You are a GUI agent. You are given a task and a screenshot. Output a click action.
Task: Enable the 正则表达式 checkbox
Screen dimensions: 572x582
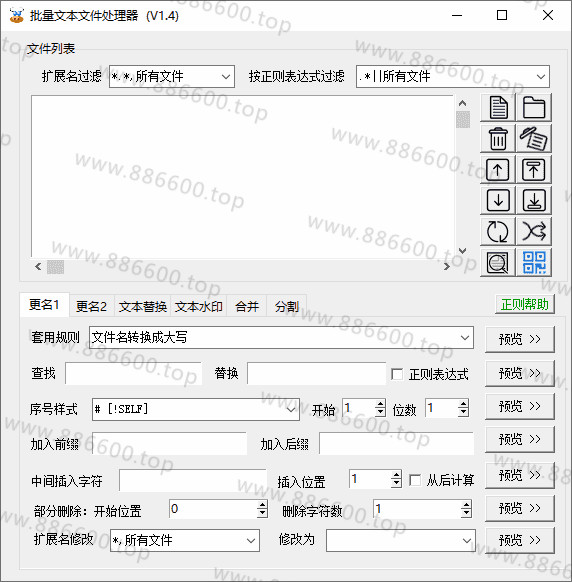[x=397, y=374]
